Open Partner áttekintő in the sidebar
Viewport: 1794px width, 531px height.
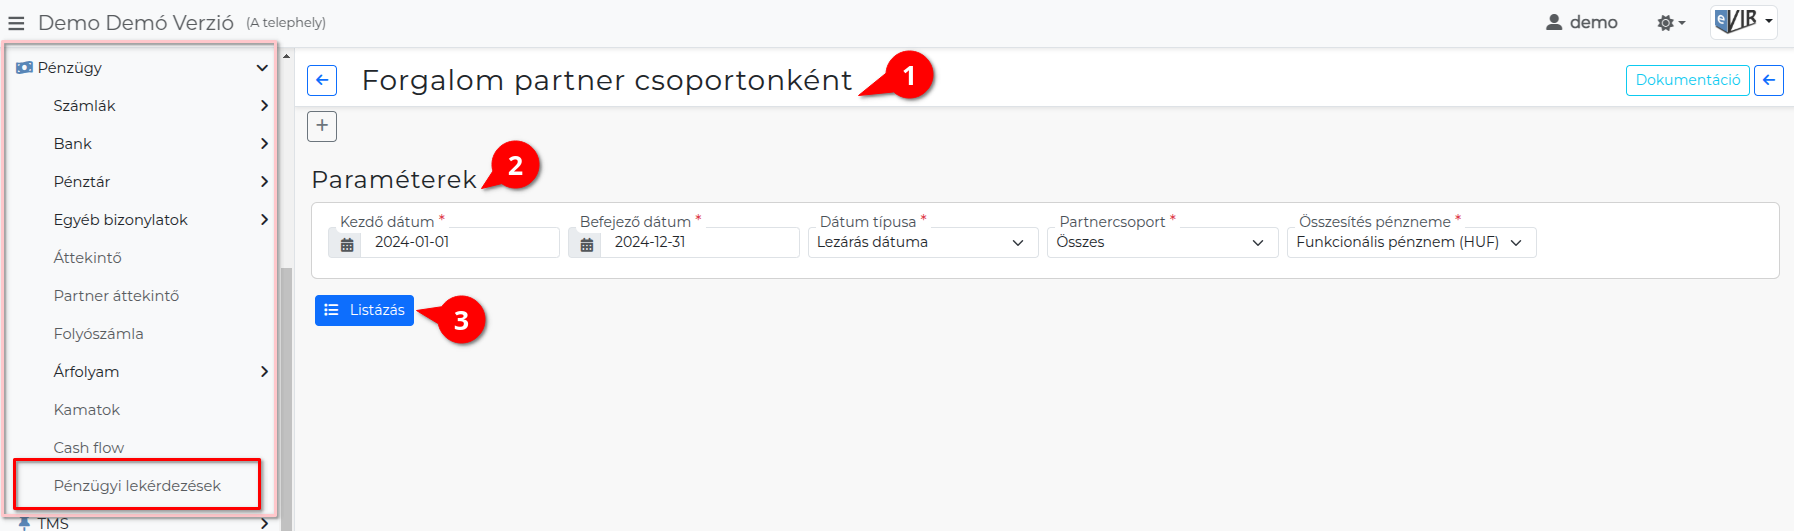[117, 296]
